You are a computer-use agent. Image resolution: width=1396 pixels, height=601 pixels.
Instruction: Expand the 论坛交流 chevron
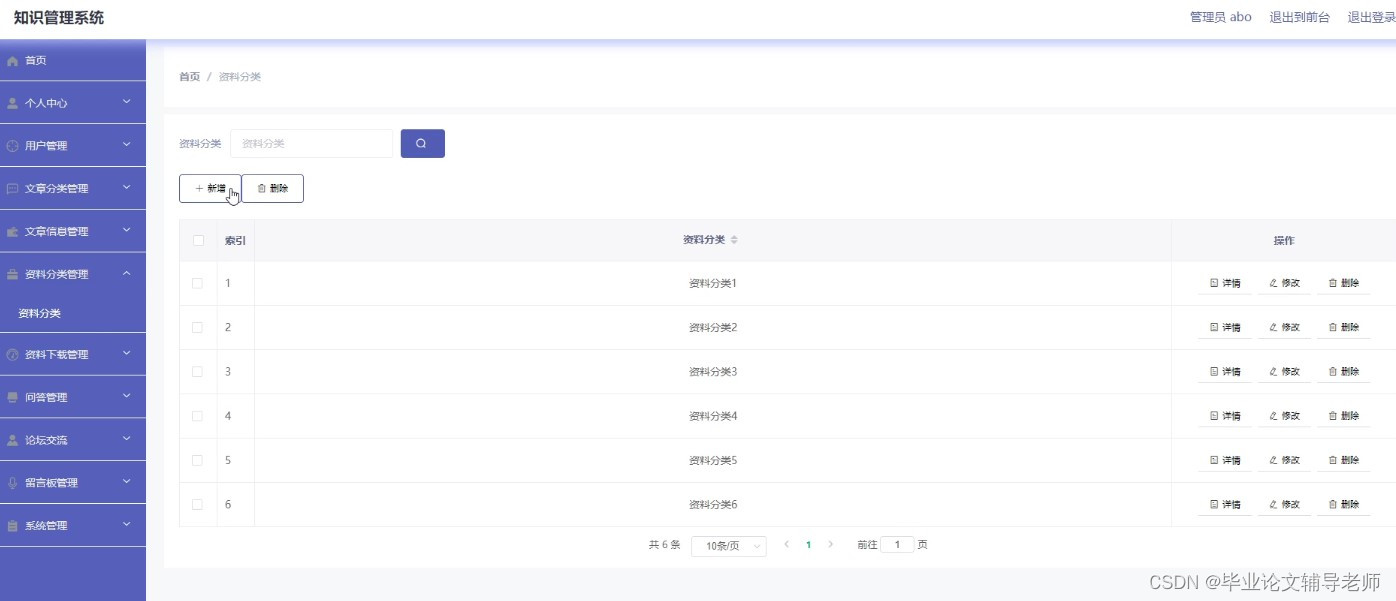[x=127, y=439]
